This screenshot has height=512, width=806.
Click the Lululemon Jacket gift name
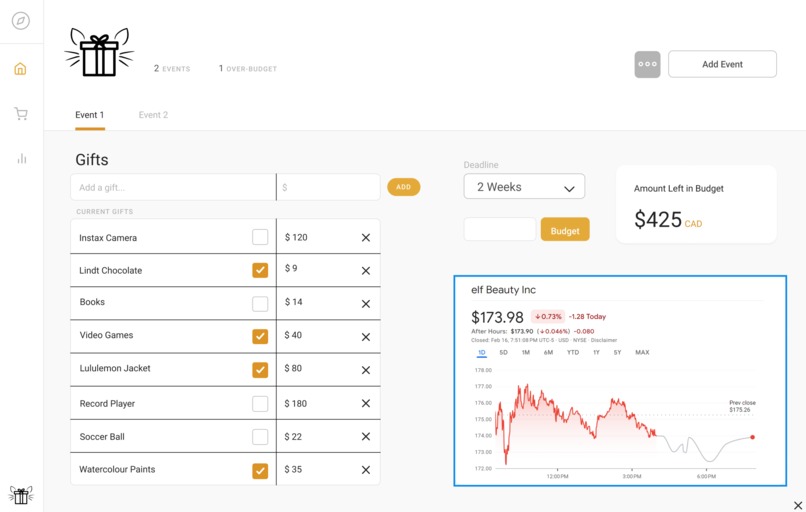pos(115,368)
